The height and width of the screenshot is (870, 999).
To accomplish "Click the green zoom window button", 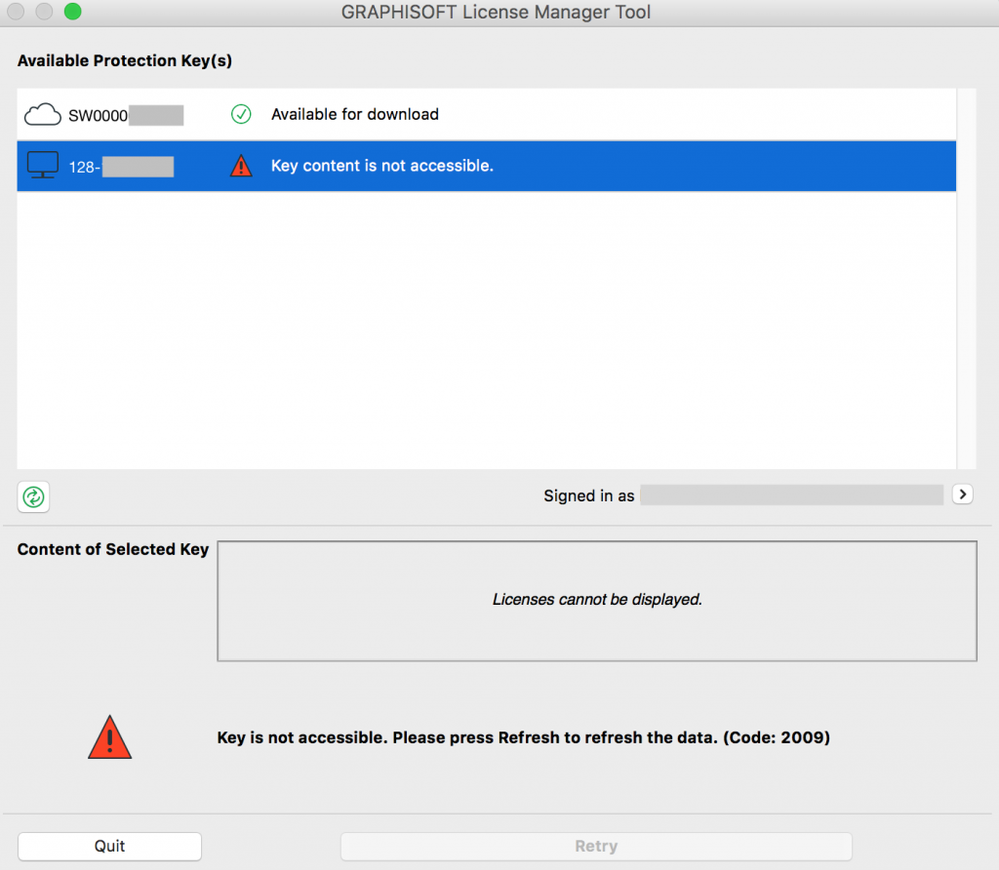I will coord(73,11).
